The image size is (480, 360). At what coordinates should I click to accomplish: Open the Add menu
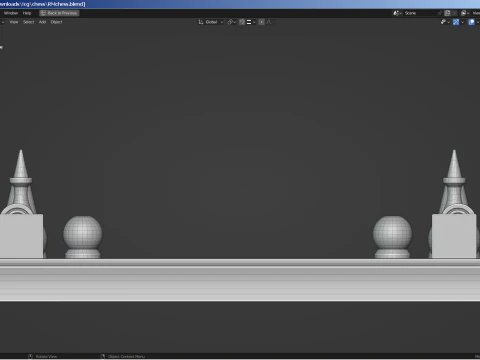click(42, 22)
